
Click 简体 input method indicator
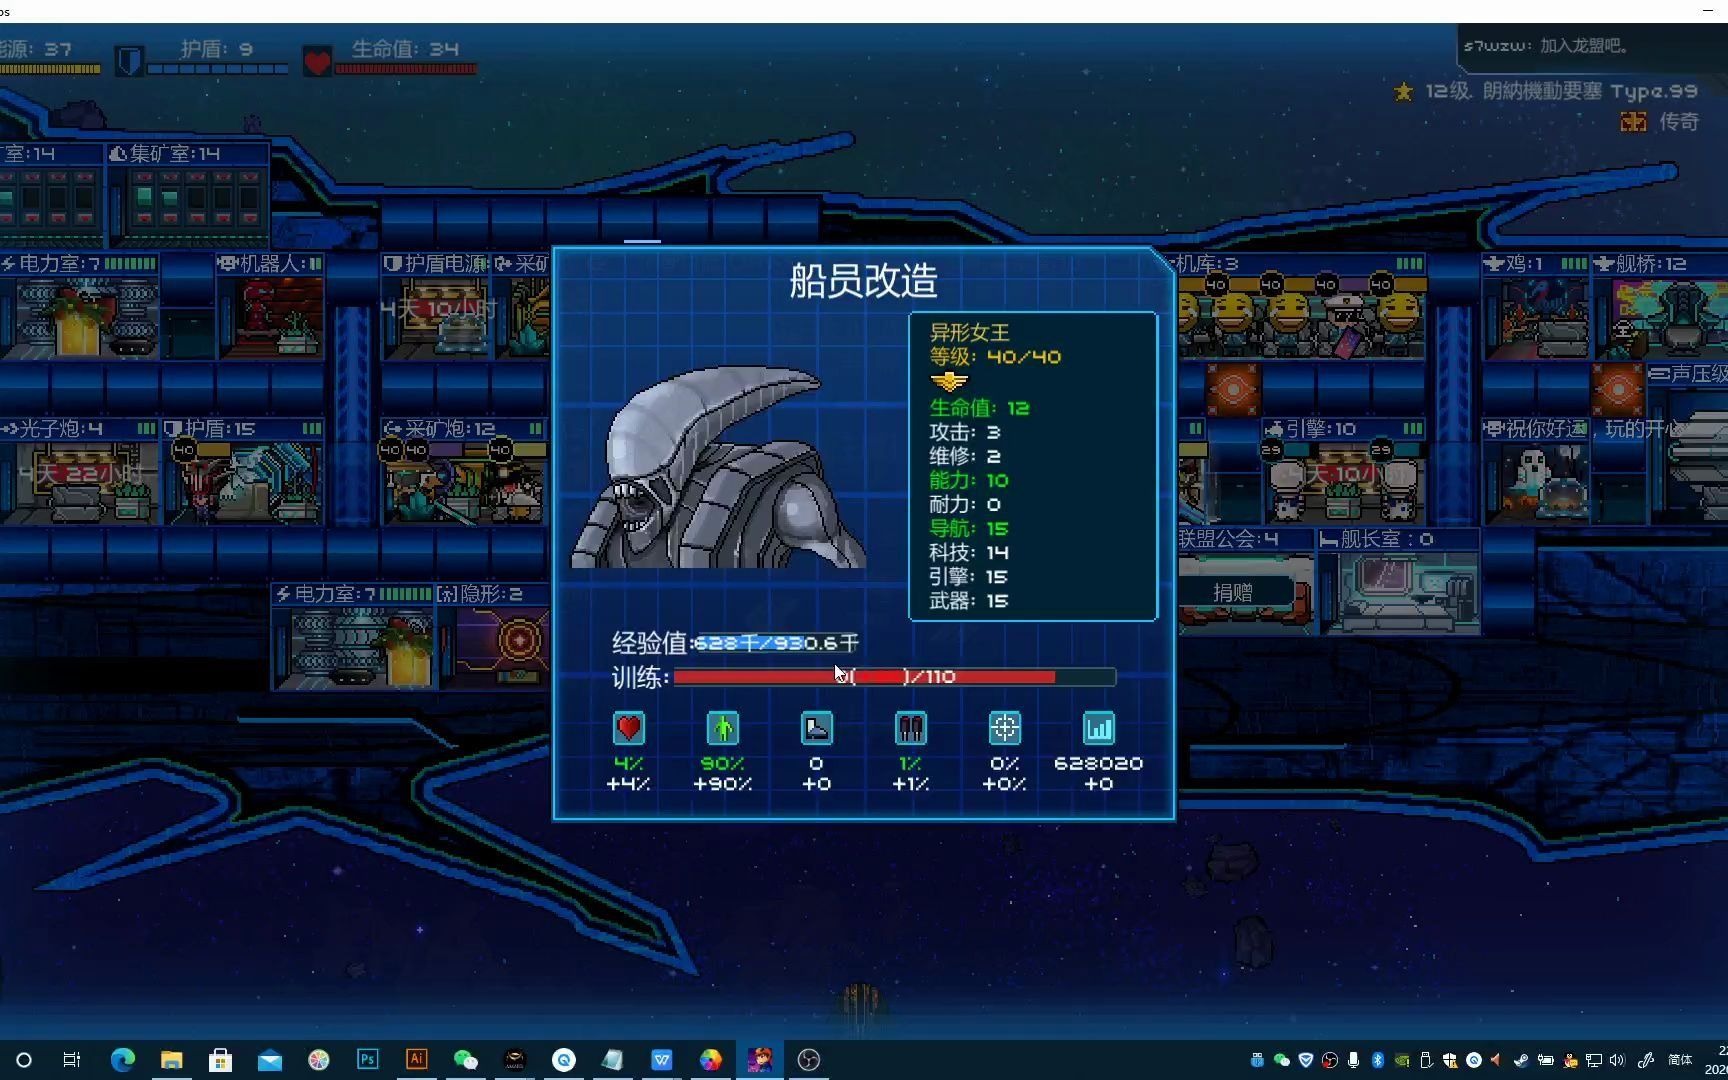(1681, 1060)
